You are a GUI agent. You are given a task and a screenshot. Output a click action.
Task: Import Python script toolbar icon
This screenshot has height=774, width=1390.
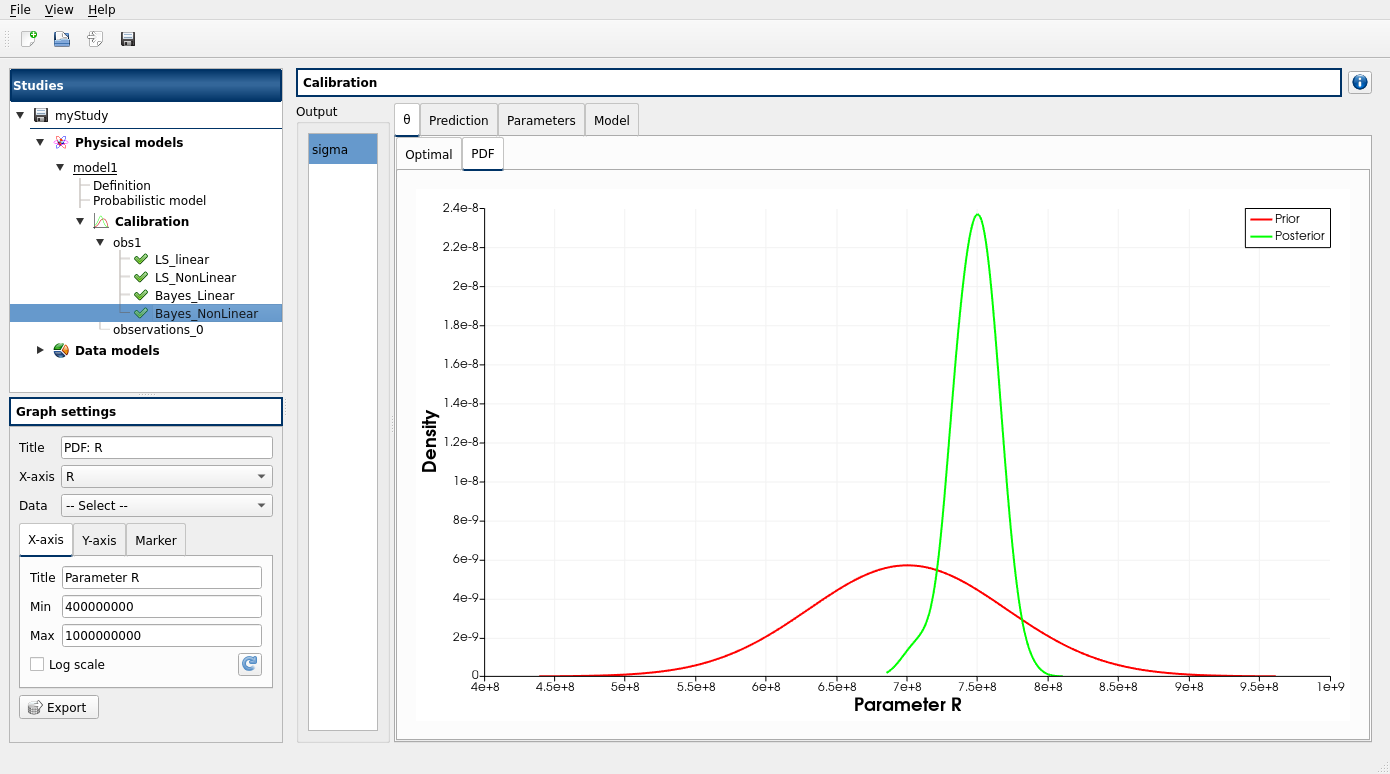95,39
